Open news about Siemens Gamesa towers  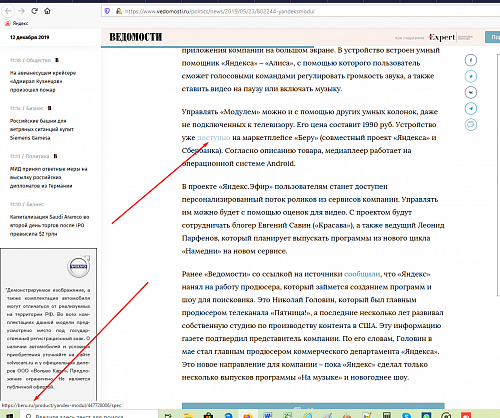coord(42,129)
